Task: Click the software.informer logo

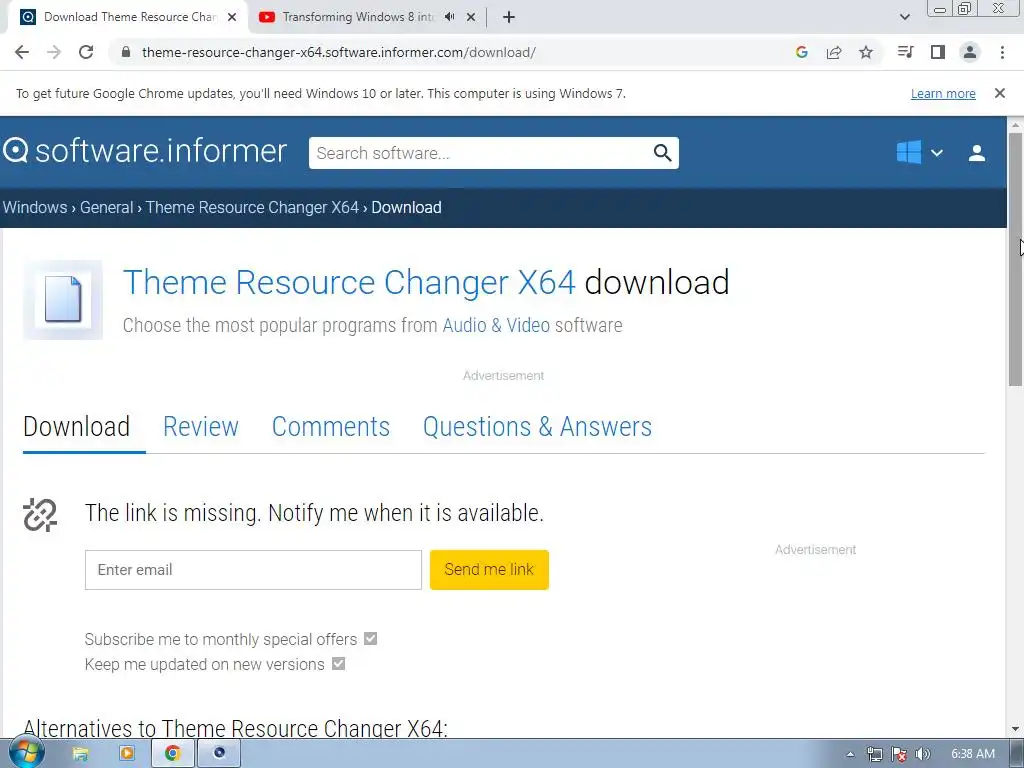Action: pyautogui.click(x=144, y=151)
